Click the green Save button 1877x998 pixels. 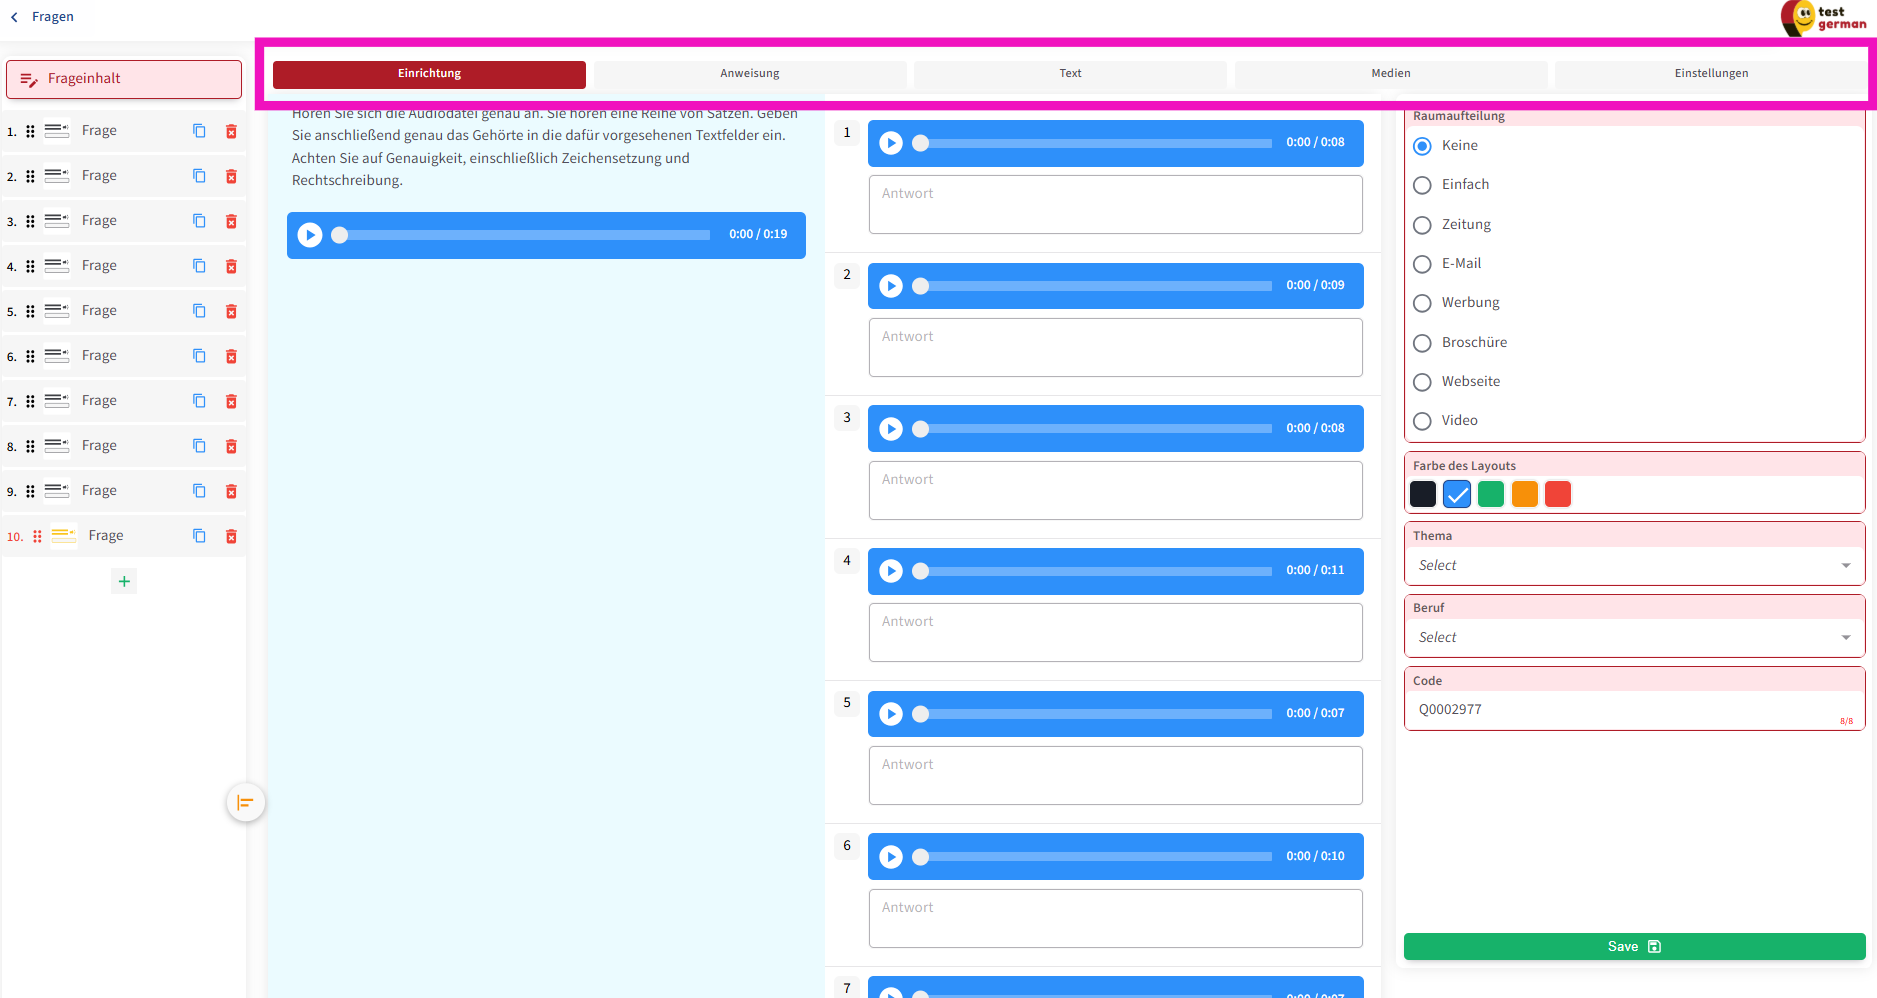click(1633, 946)
